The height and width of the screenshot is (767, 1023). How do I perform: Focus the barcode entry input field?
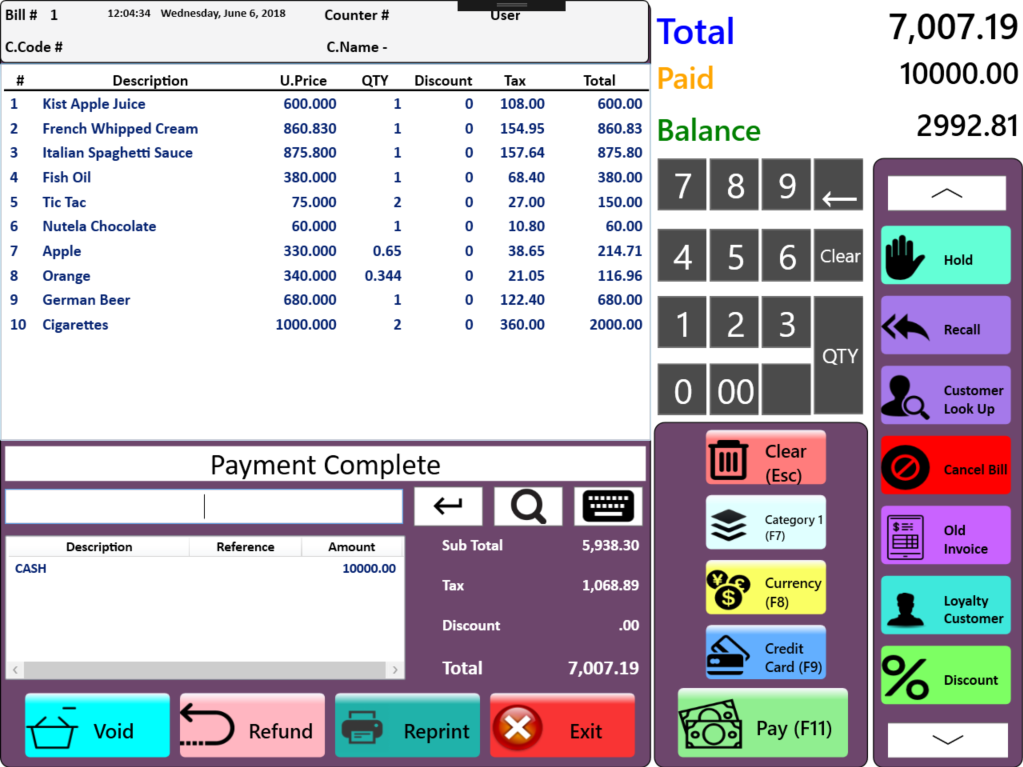tap(204, 506)
